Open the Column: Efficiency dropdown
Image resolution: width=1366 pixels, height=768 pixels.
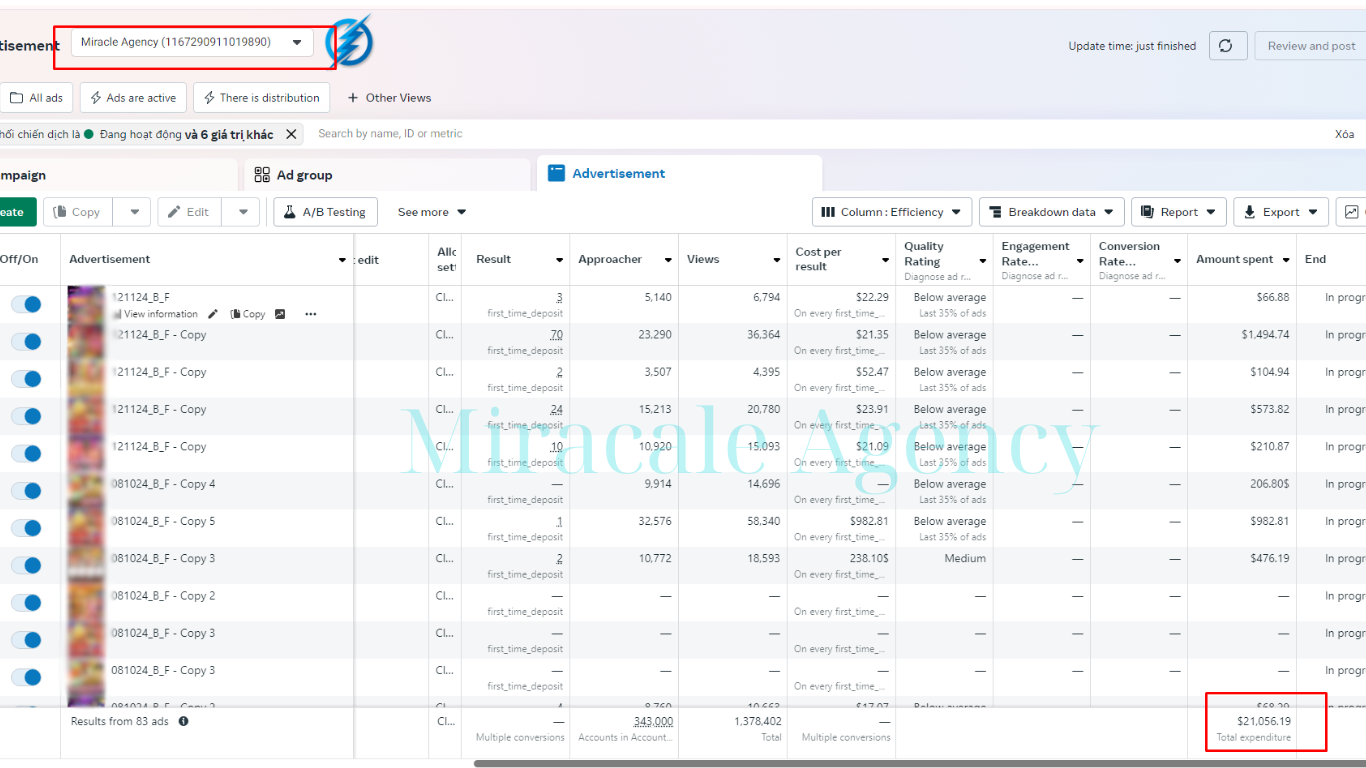892,212
